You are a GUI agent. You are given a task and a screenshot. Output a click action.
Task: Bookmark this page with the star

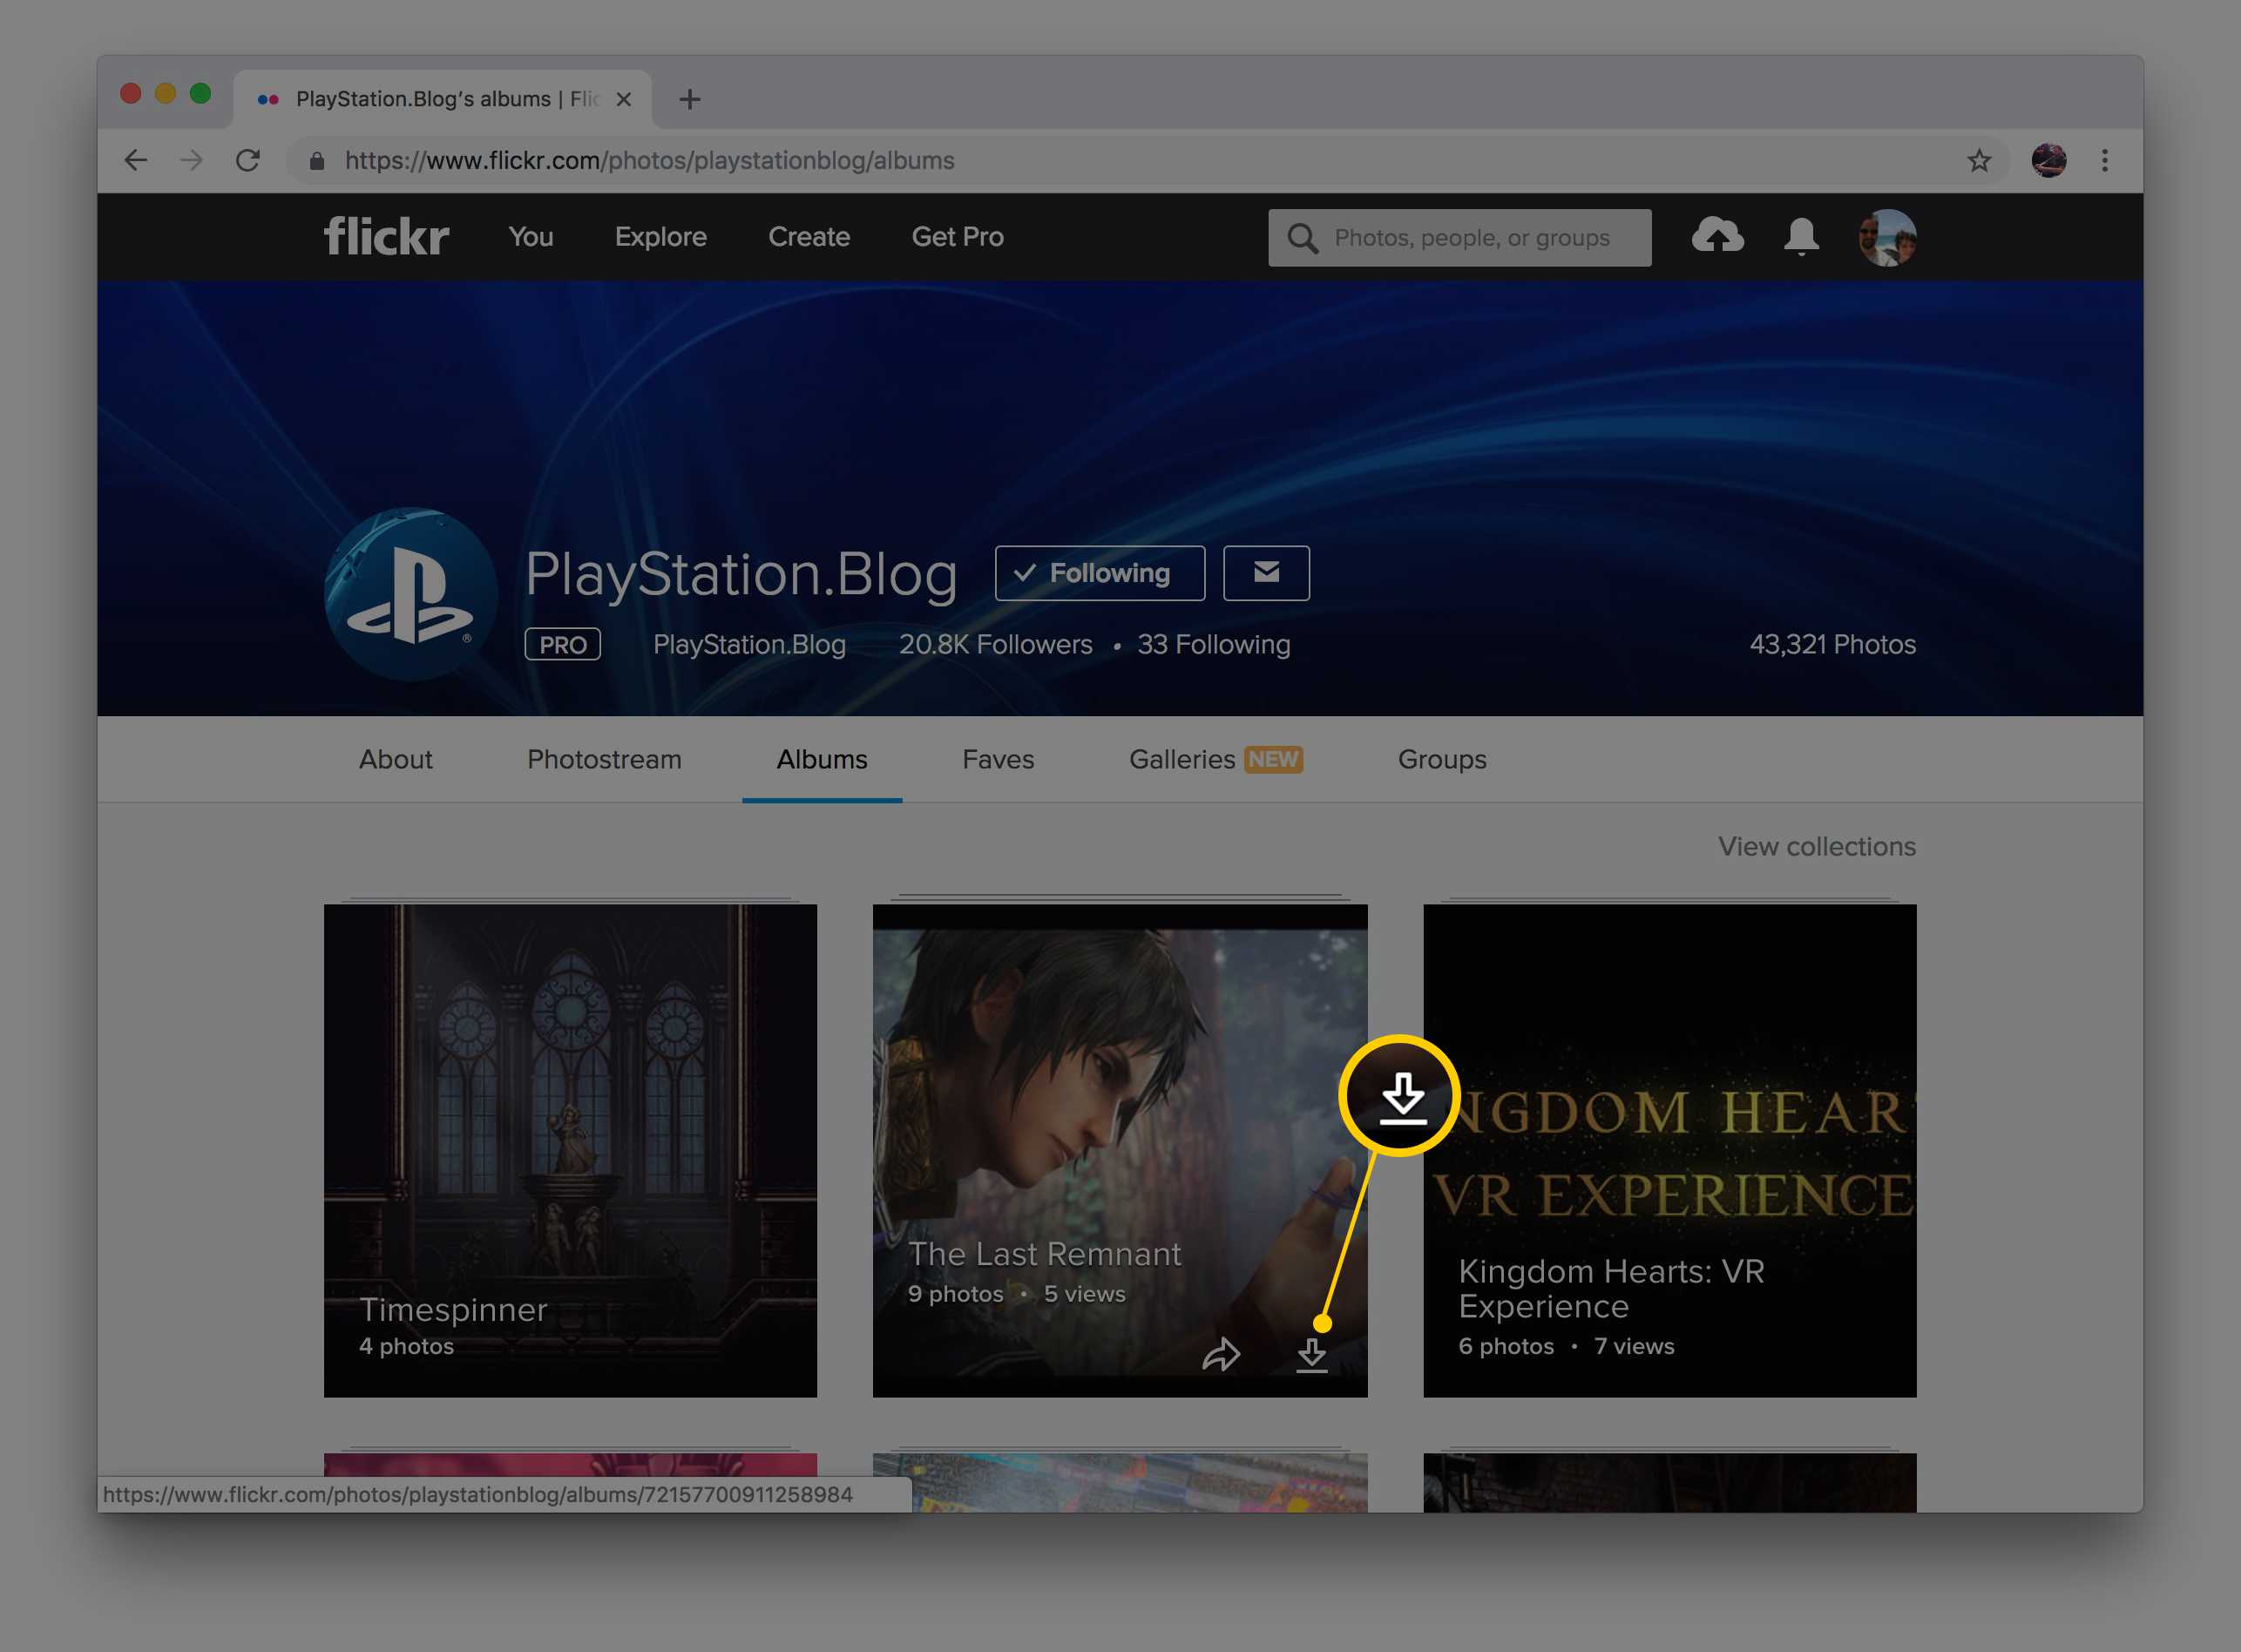pyautogui.click(x=1979, y=160)
